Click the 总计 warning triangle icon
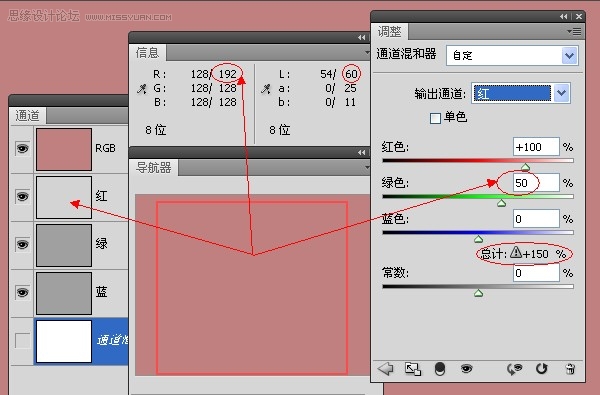The height and width of the screenshot is (395, 600). point(516,252)
